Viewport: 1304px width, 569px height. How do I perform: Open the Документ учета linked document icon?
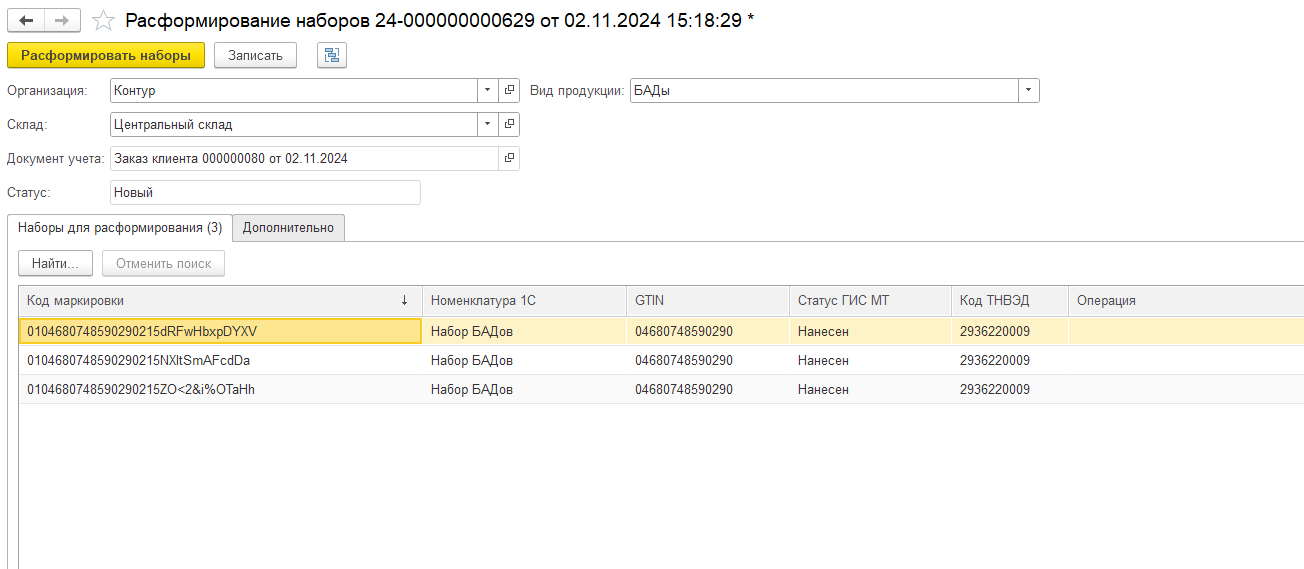509,159
